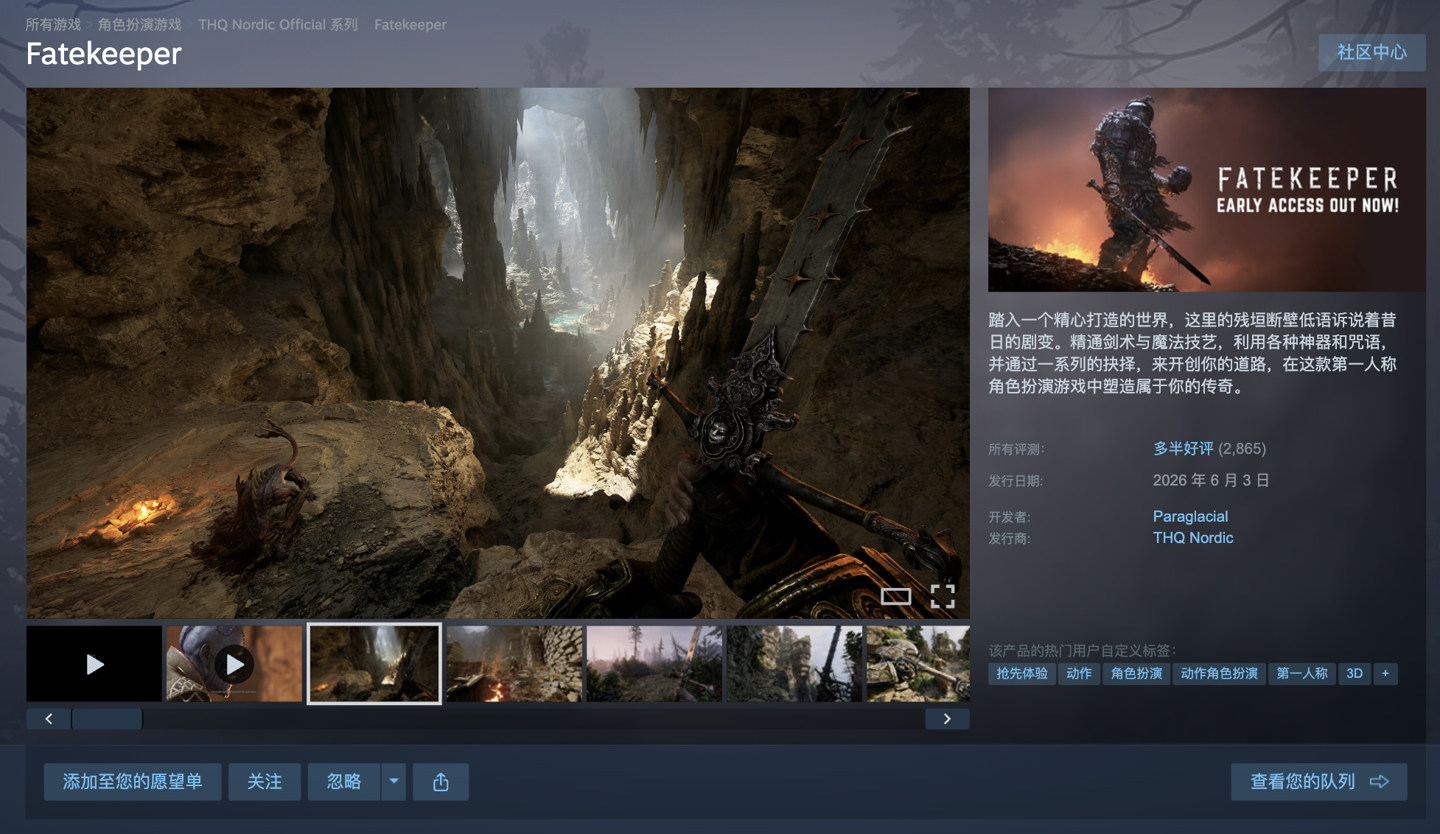
Task: Select the partially visible last thumbnail
Action: (918, 664)
